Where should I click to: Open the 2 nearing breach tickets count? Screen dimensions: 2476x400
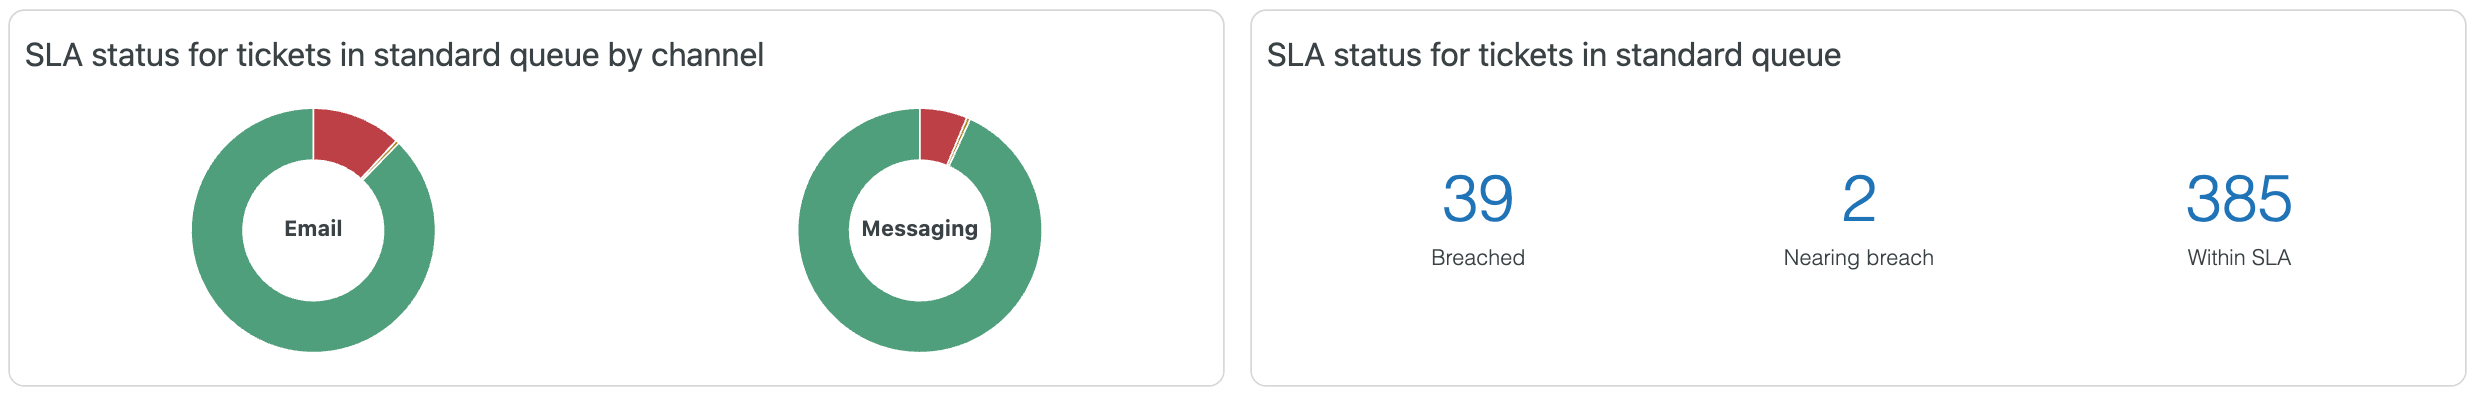pyautogui.click(x=1858, y=199)
